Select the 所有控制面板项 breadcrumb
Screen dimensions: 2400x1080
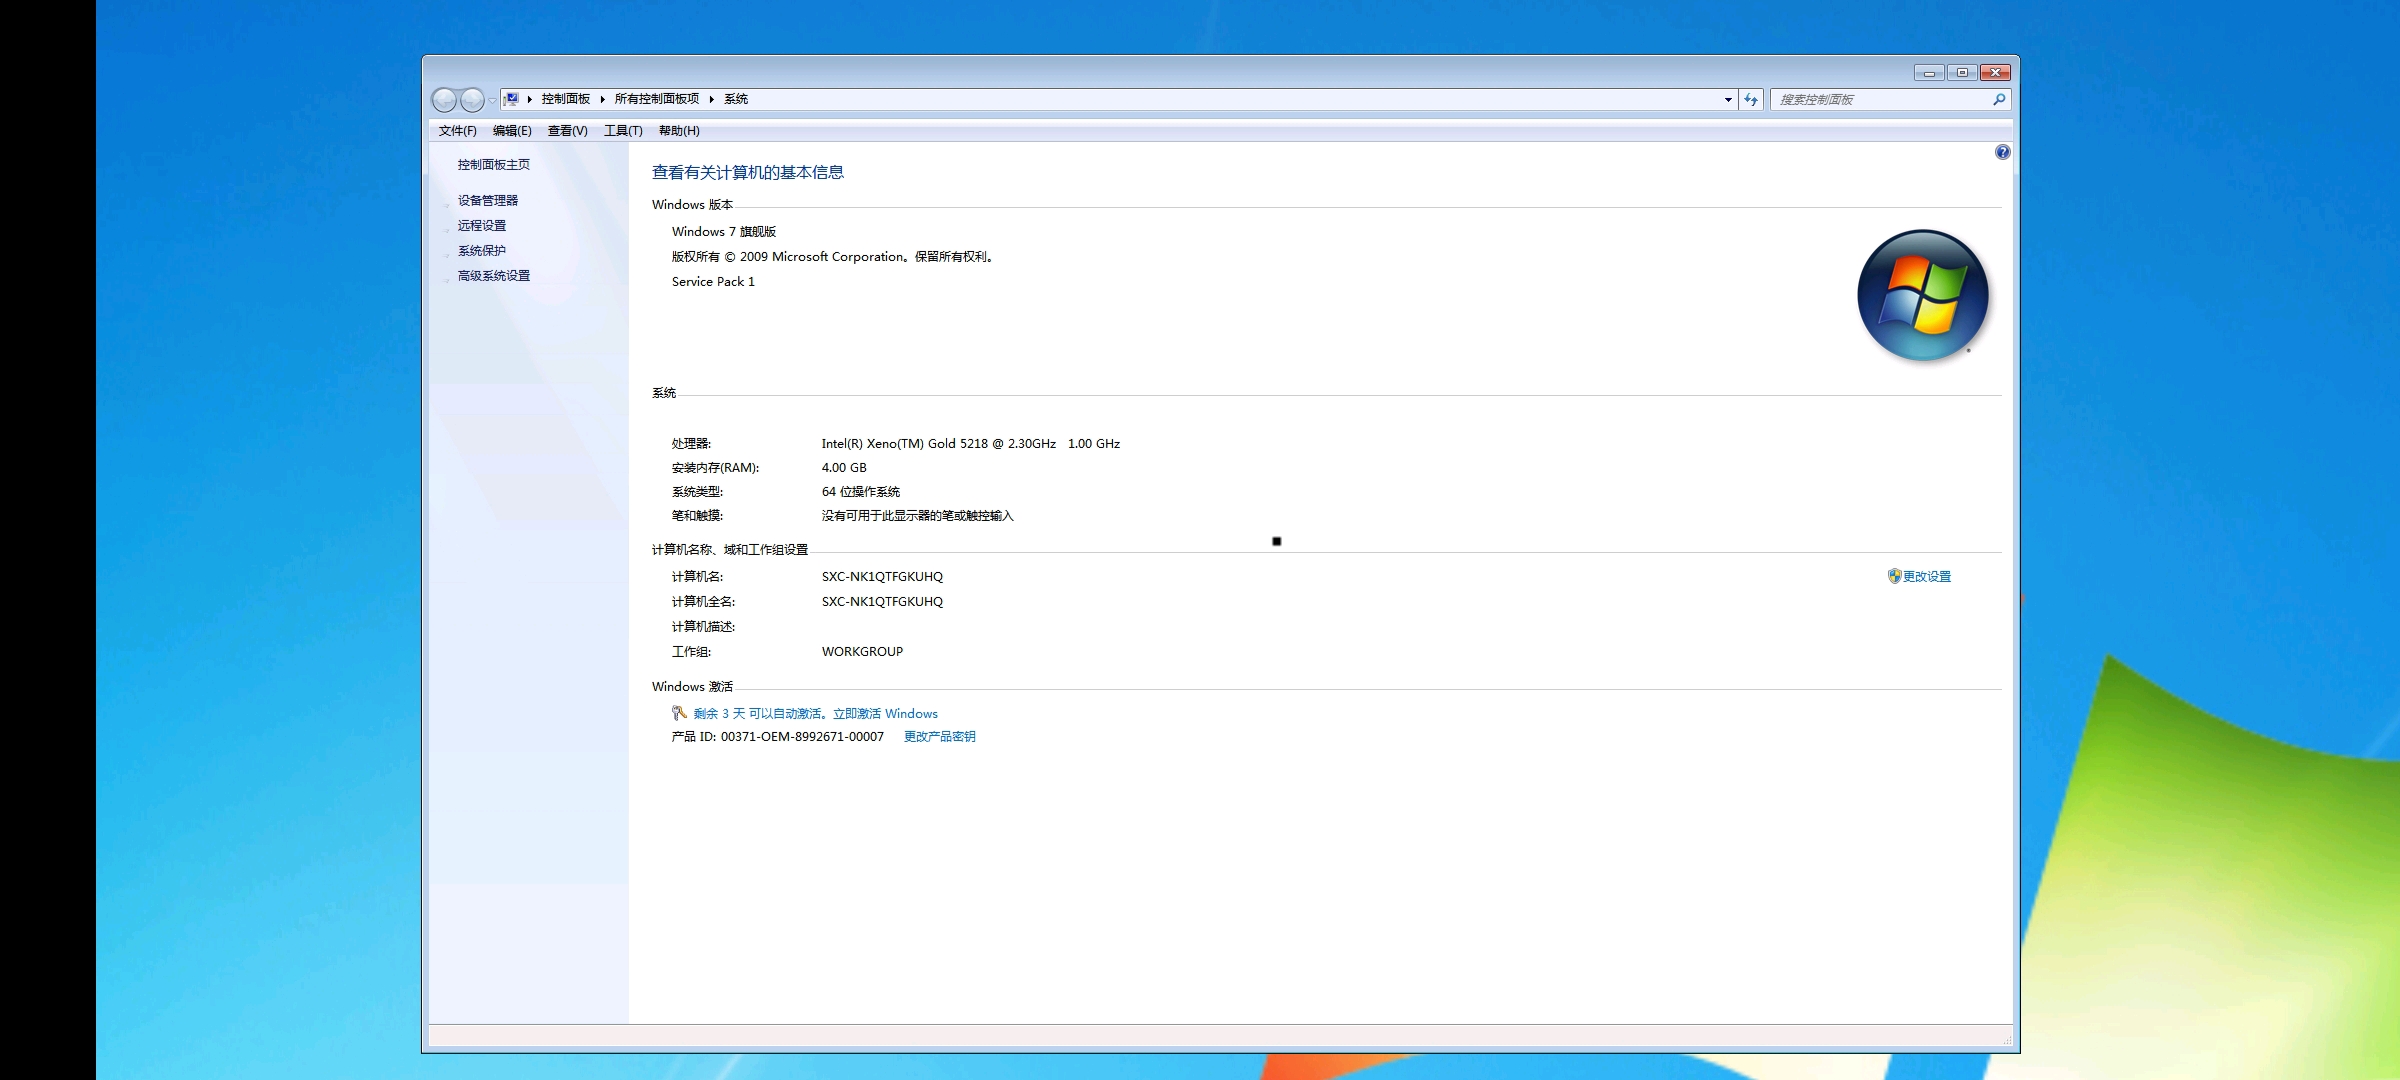coord(657,99)
